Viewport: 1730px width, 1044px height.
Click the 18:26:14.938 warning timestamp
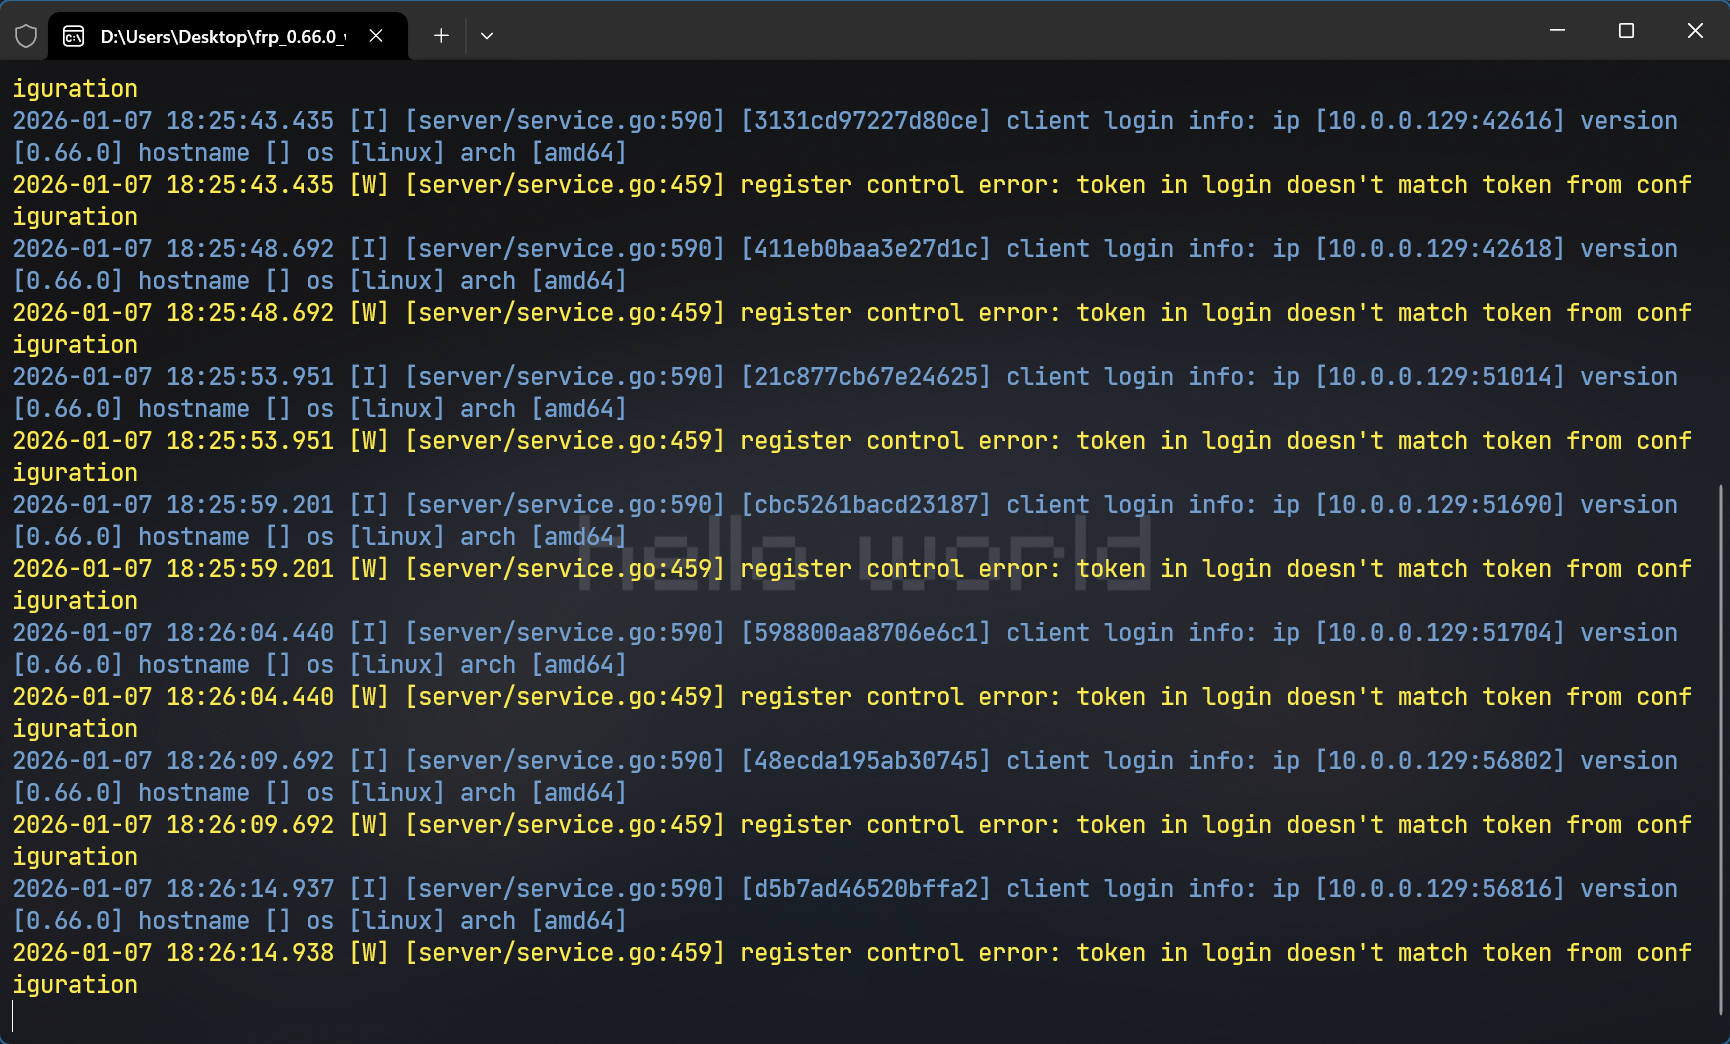click(x=250, y=953)
